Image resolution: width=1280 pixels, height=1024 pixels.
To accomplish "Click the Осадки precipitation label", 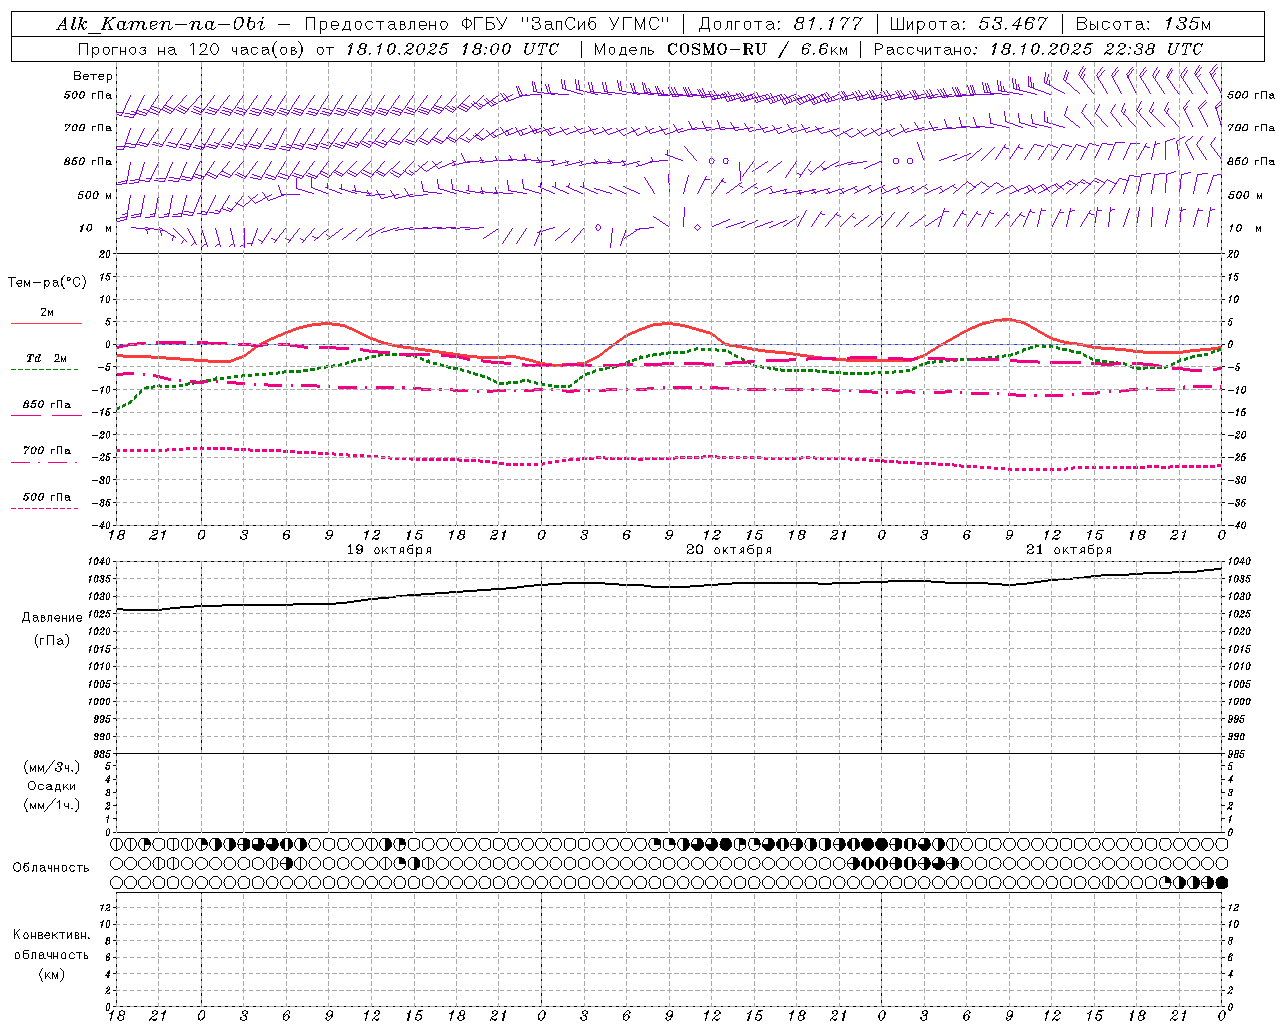I will [x=52, y=786].
